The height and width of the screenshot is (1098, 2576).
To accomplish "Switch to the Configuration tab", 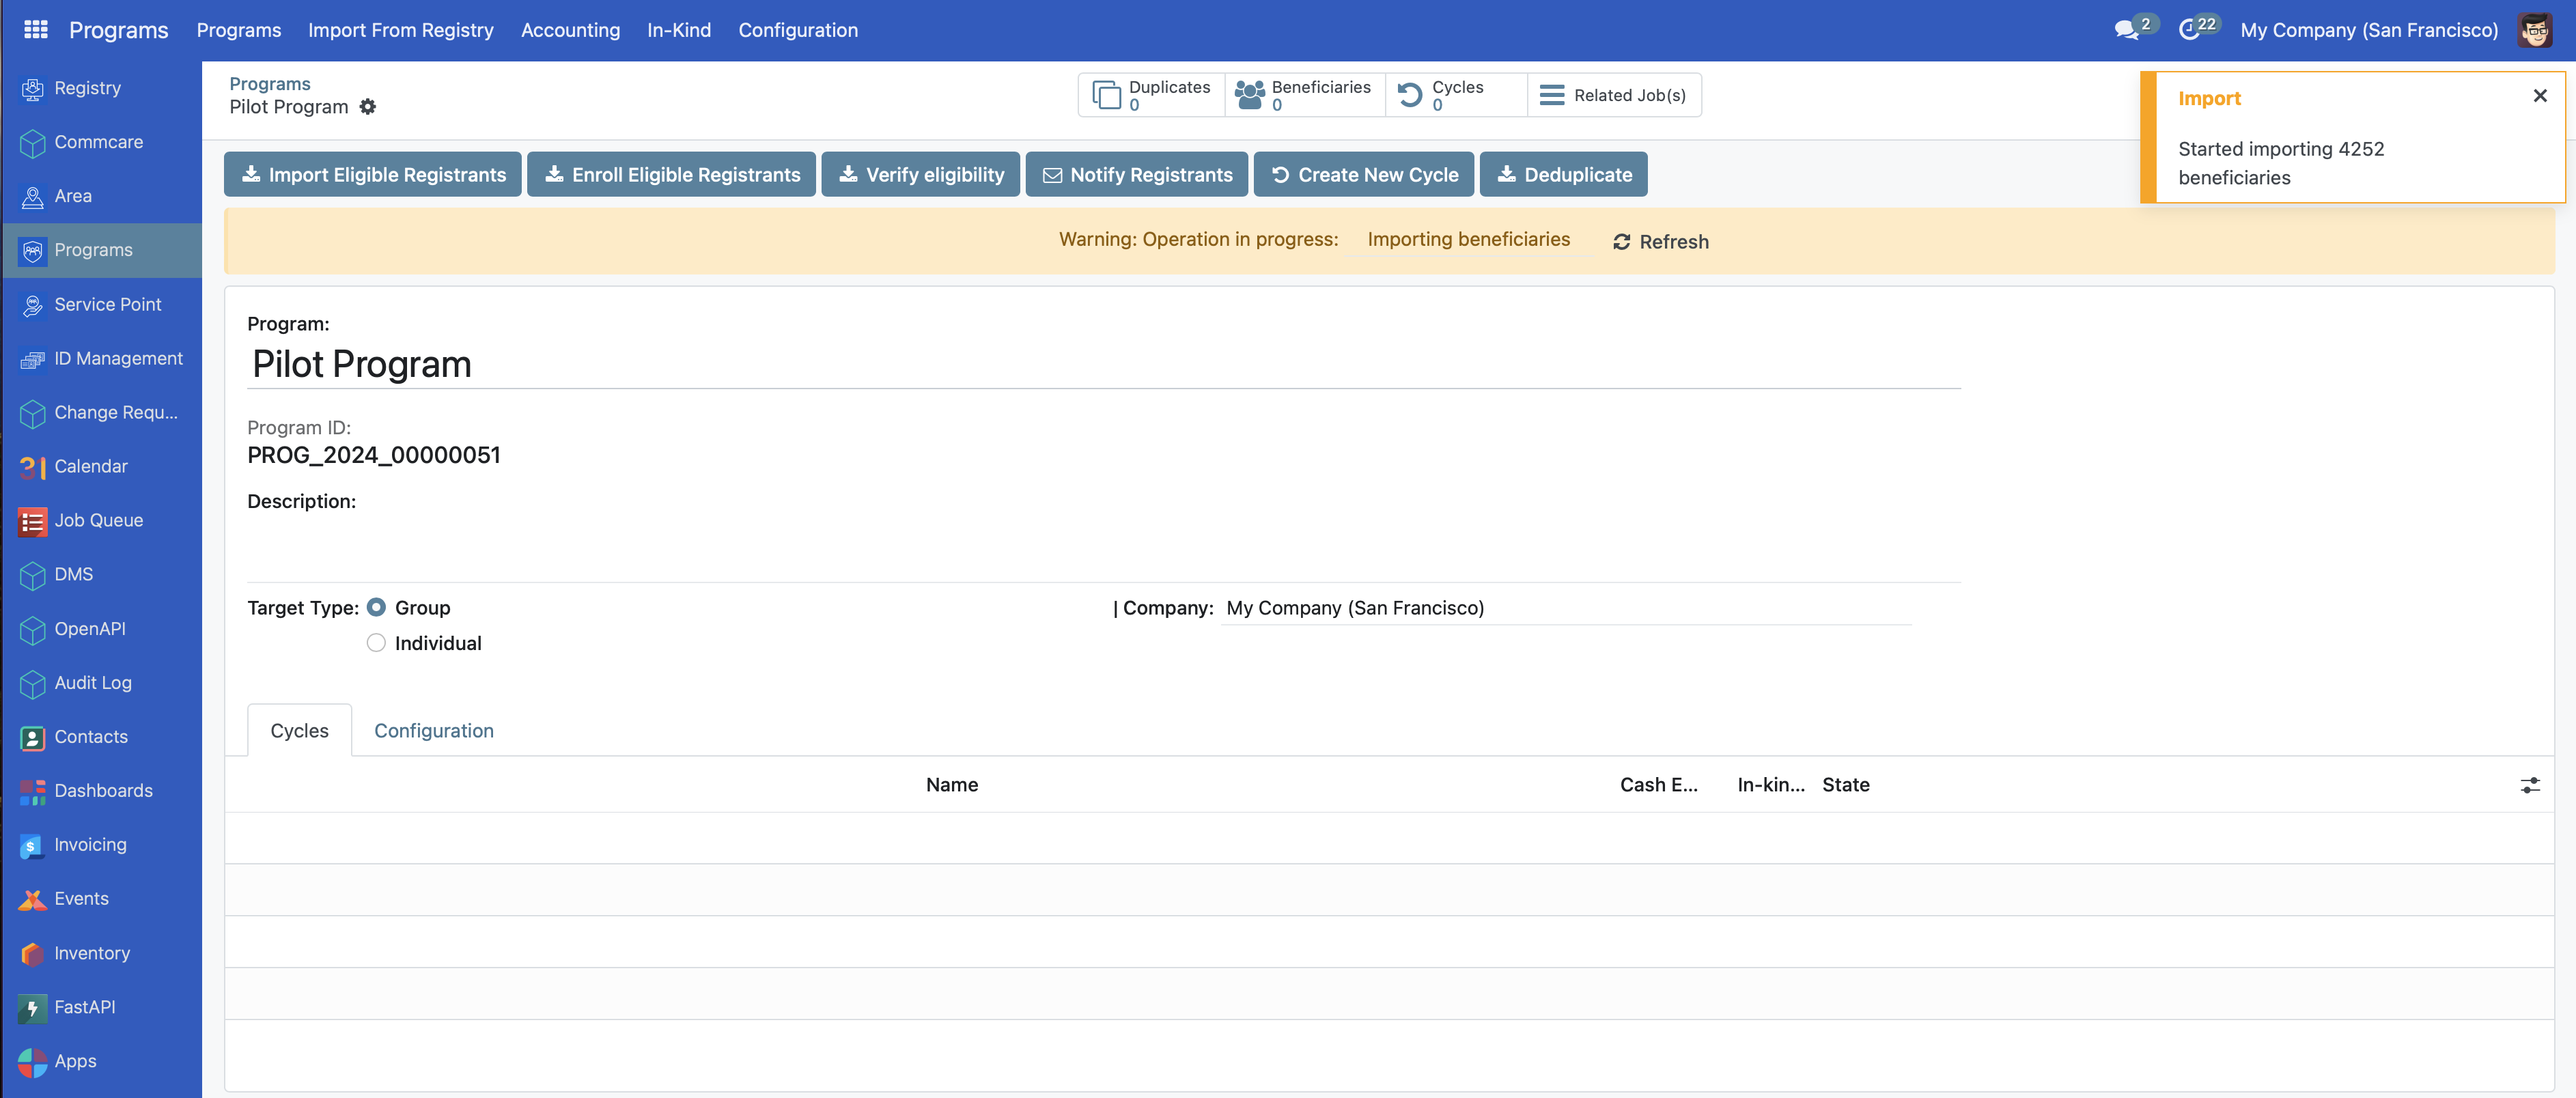I will 433,730.
